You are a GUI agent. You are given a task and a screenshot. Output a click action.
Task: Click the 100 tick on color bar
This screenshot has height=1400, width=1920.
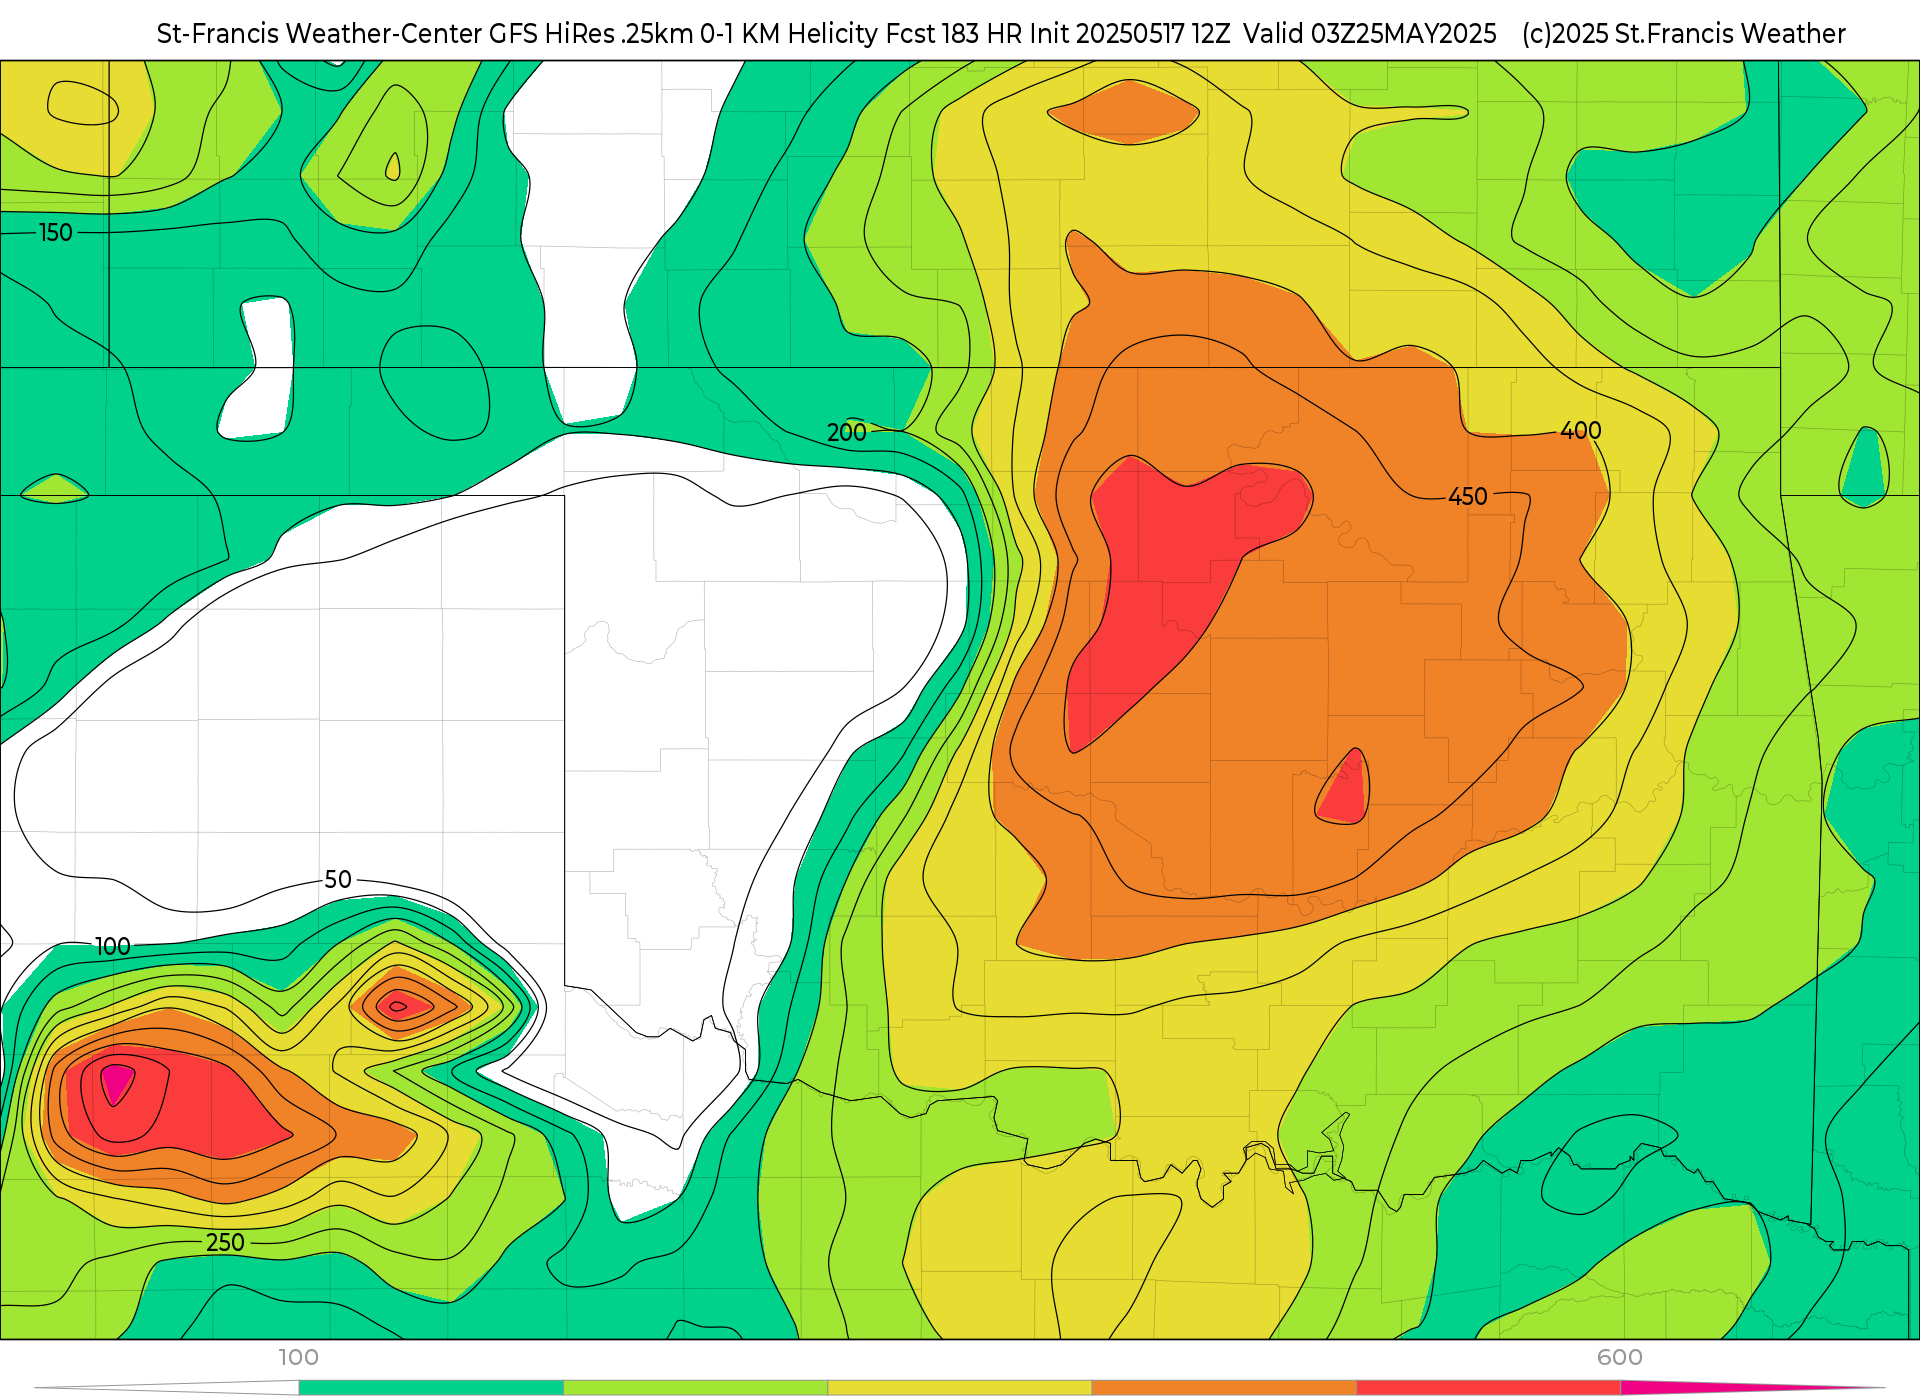click(298, 1357)
